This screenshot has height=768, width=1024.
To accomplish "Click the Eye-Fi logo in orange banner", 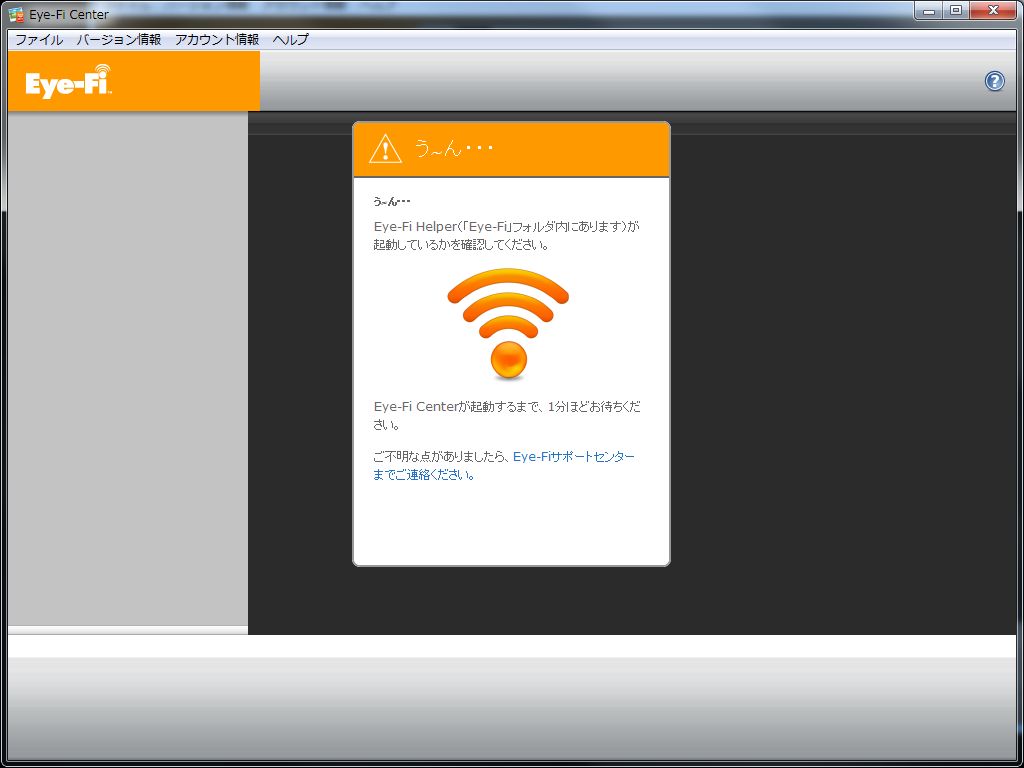I will (69, 82).
